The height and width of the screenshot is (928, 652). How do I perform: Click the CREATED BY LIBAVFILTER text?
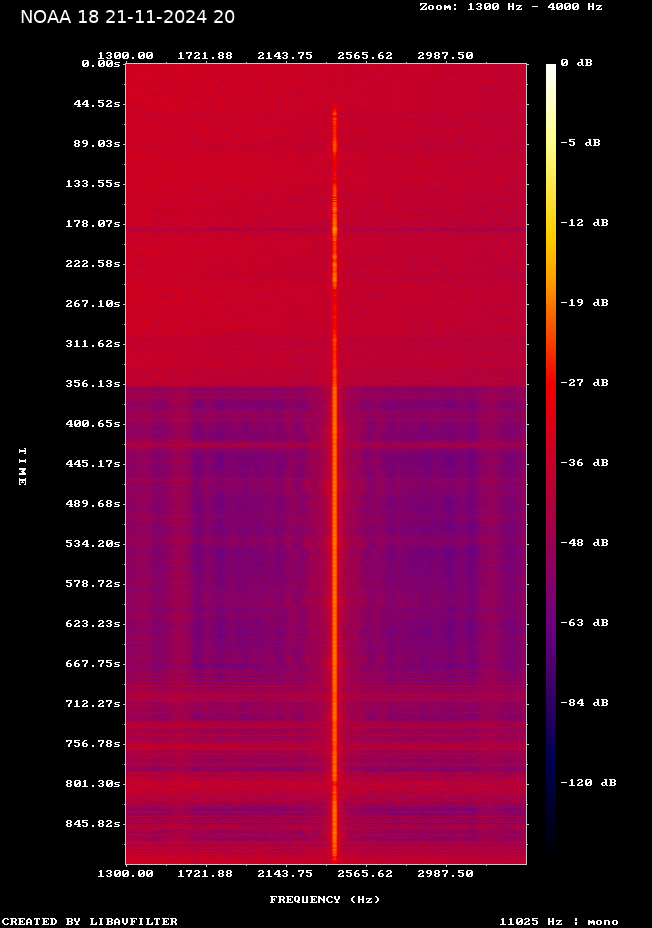tap(90, 921)
